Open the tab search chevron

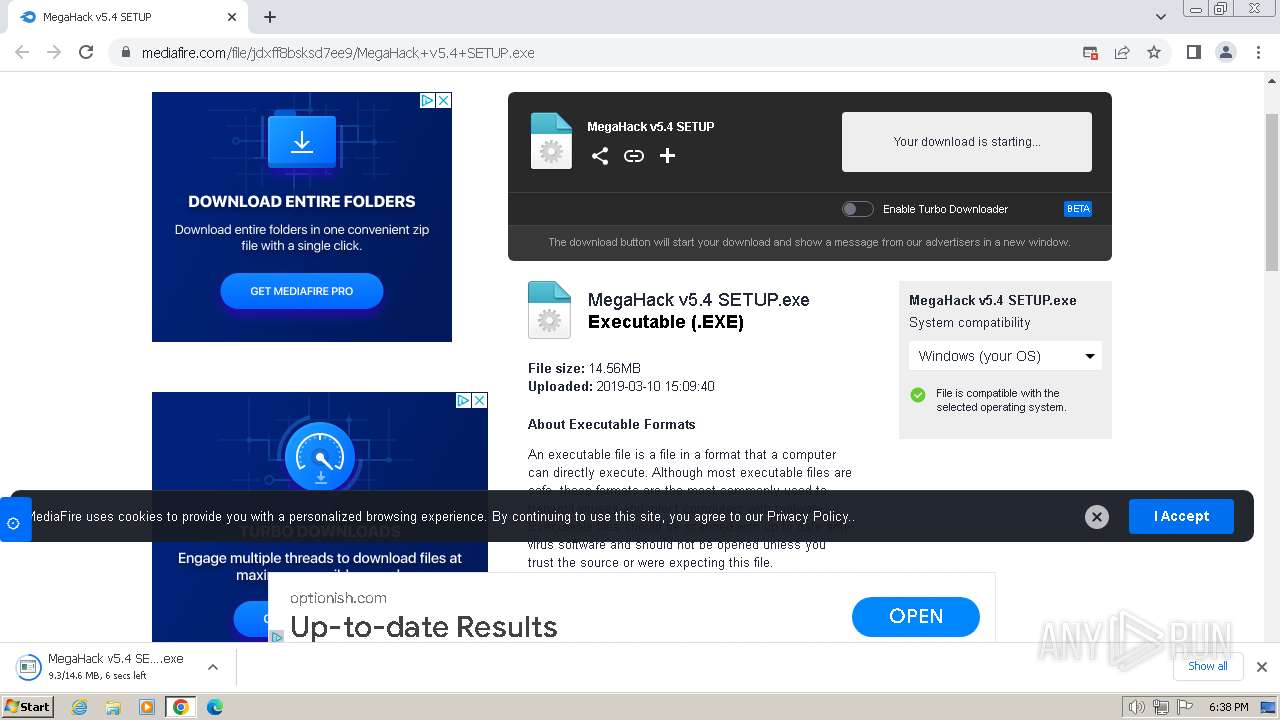[x=1161, y=17]
